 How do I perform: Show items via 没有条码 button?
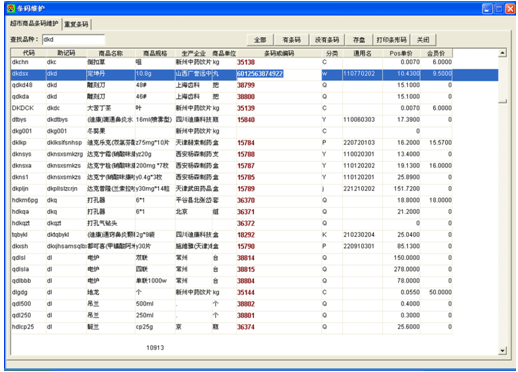[x=327, y=40]
